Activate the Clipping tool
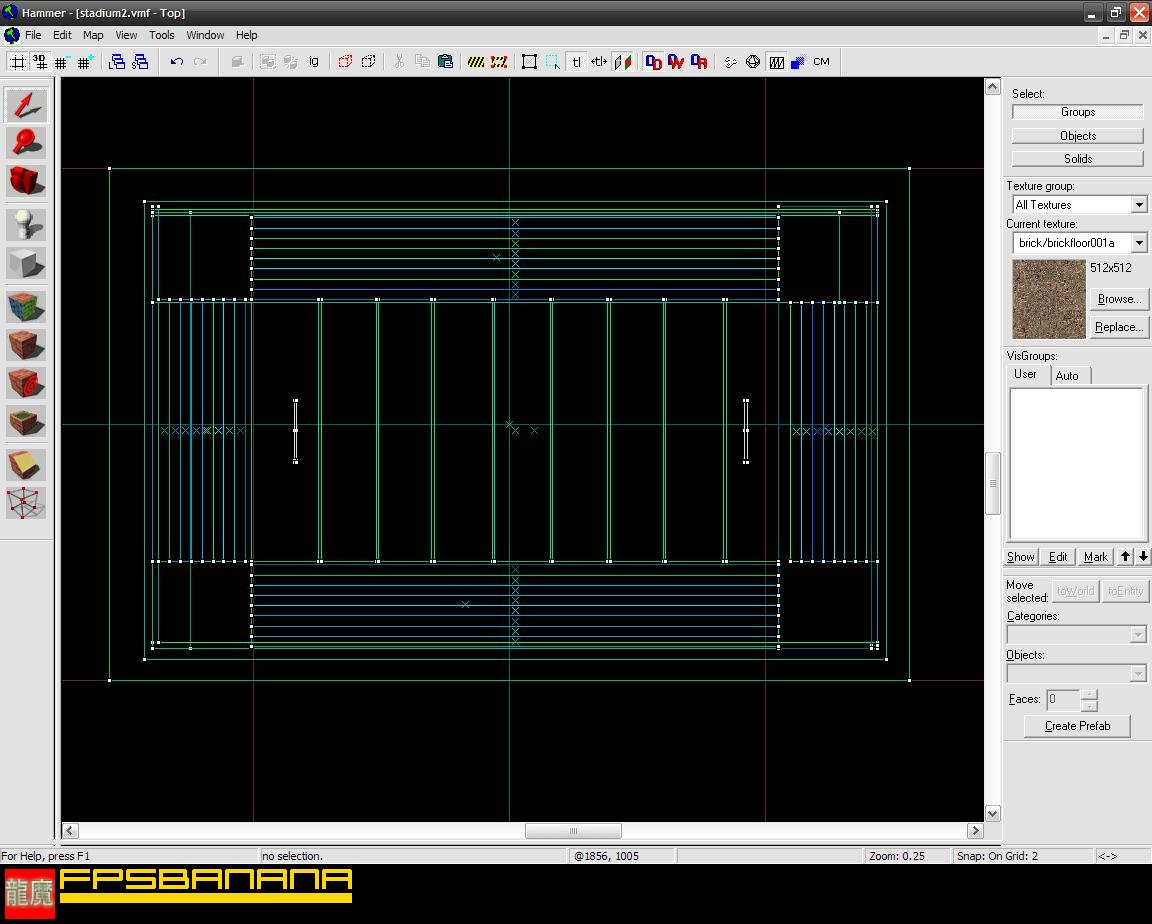1152x924 pixels. 26,465
